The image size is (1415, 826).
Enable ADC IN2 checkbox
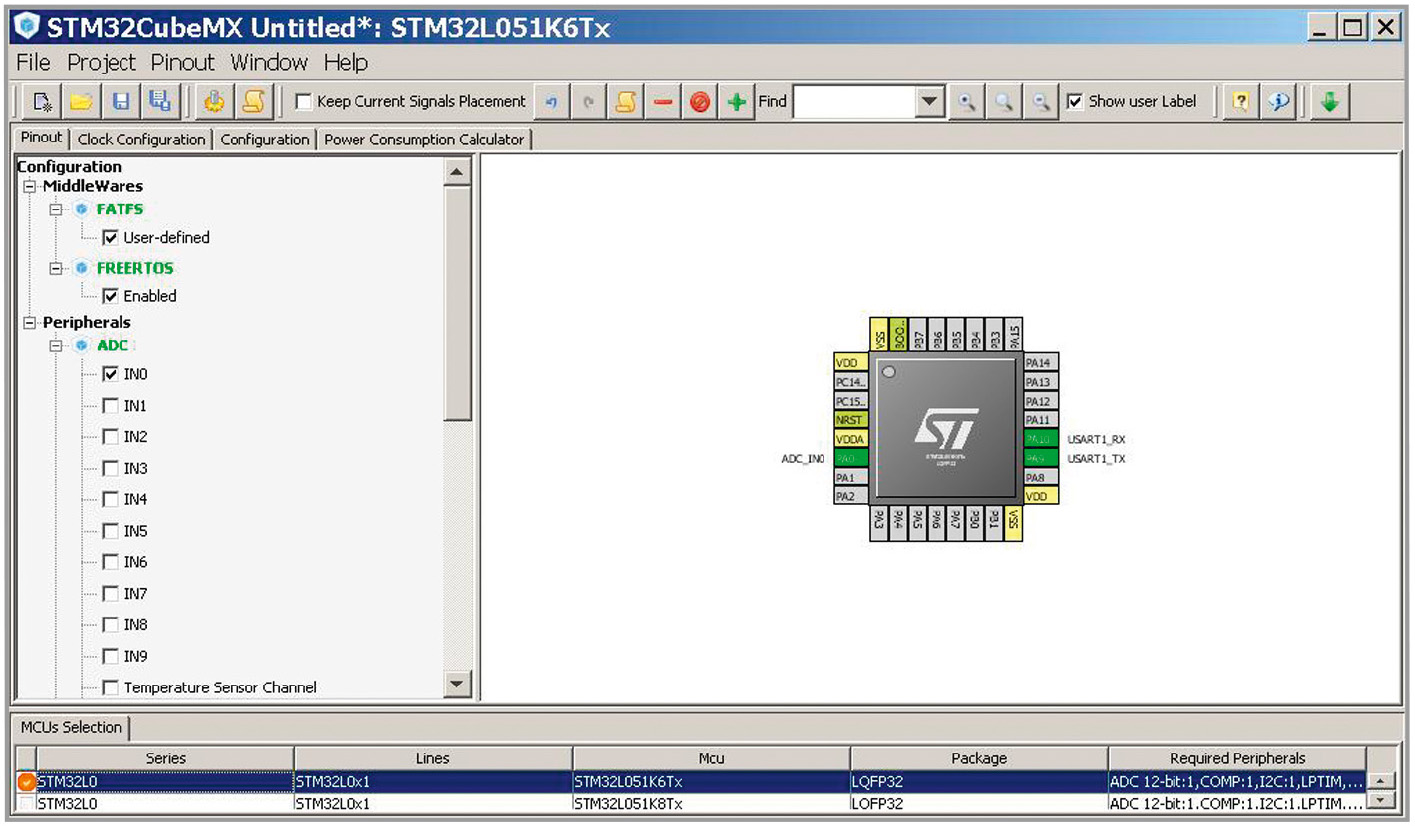click(111, 437)
